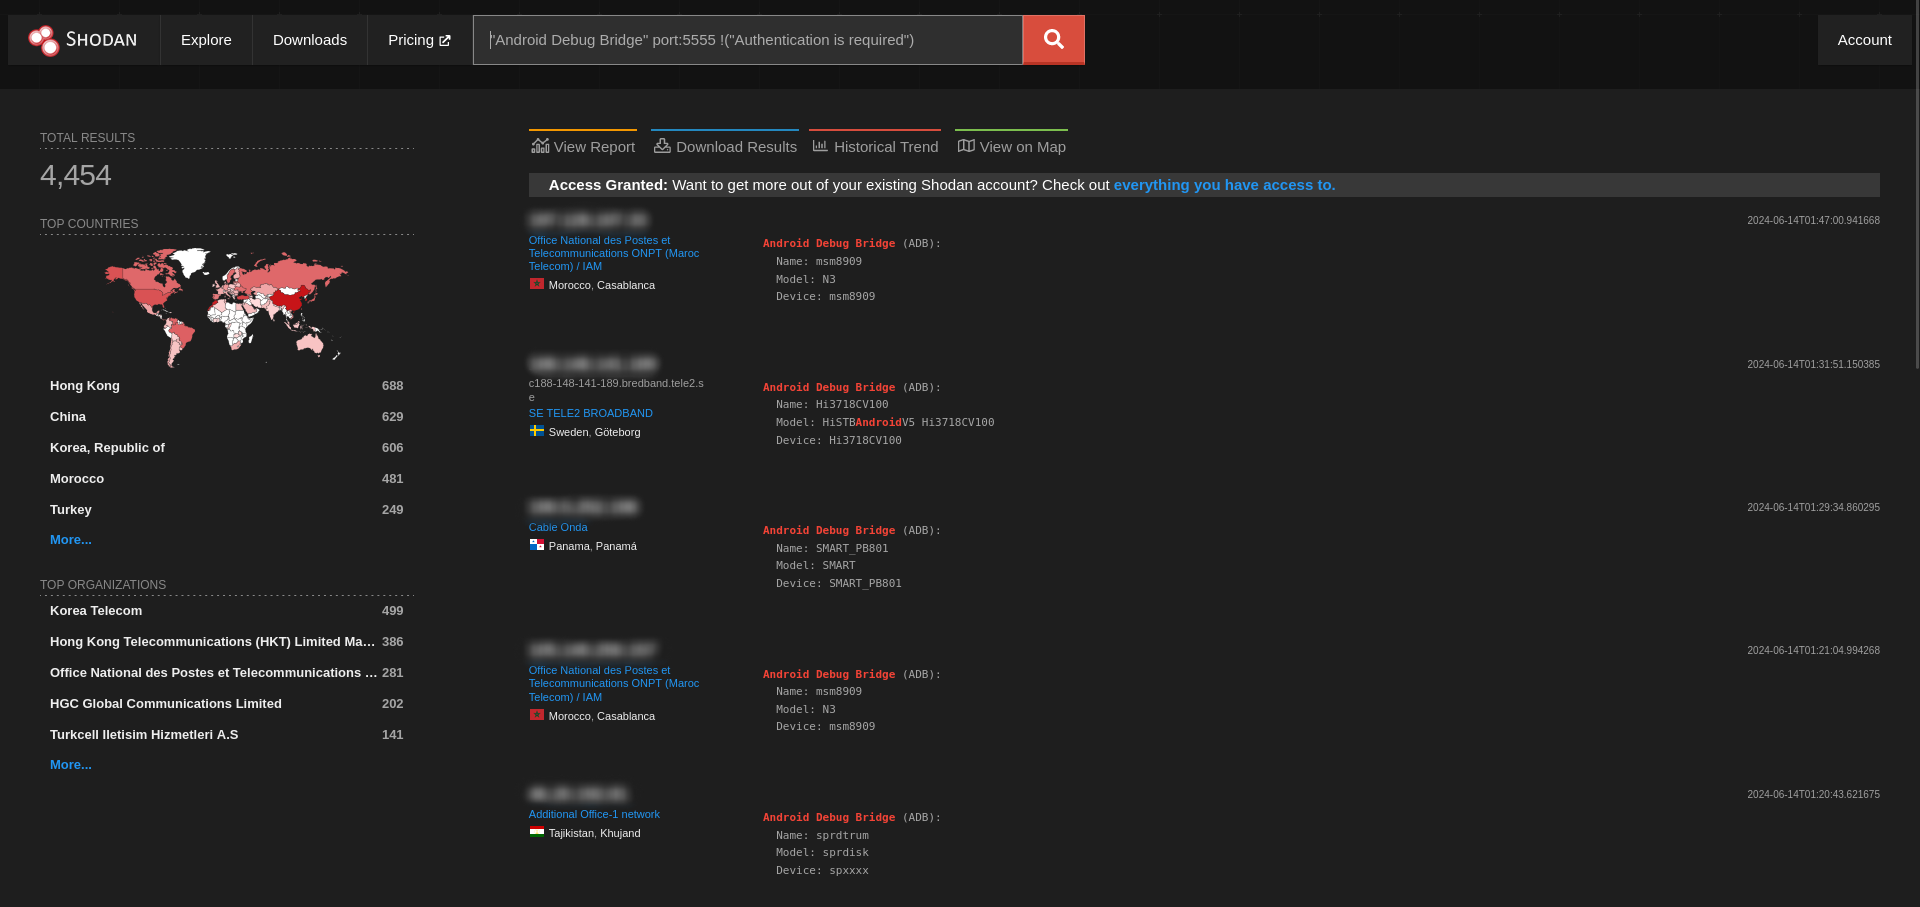
Task: Open the View on Map tab
Action: 1011,146
